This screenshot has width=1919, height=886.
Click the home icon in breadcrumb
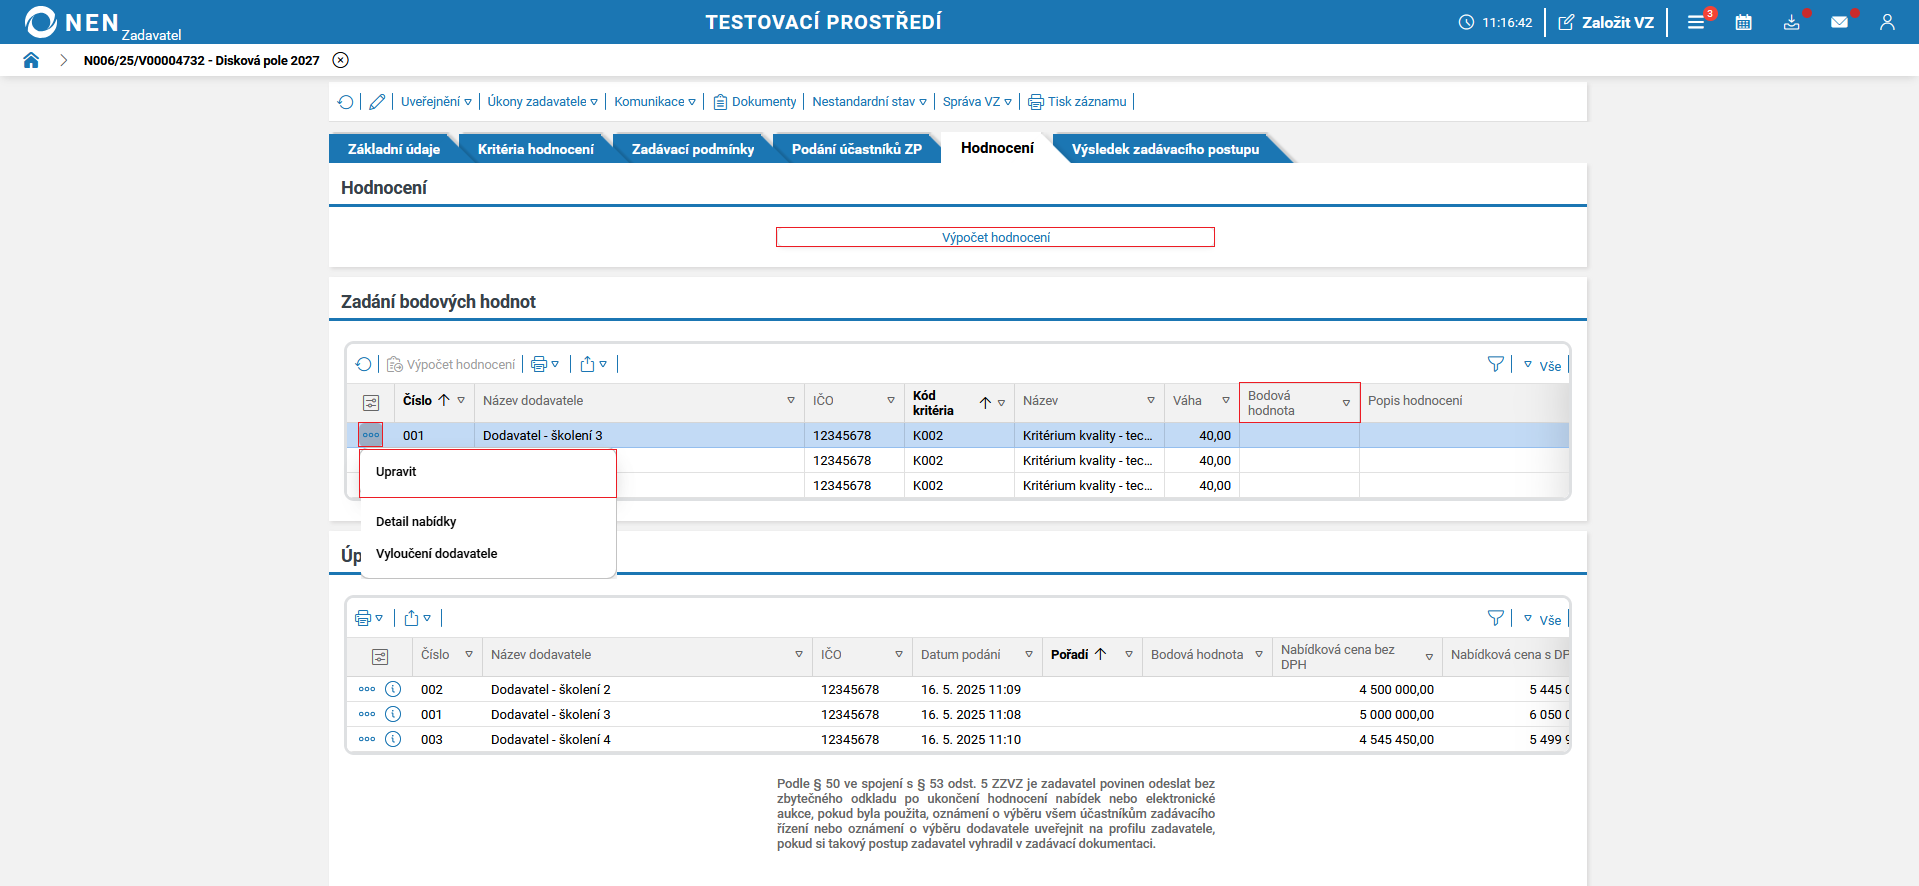coord(31,60)
